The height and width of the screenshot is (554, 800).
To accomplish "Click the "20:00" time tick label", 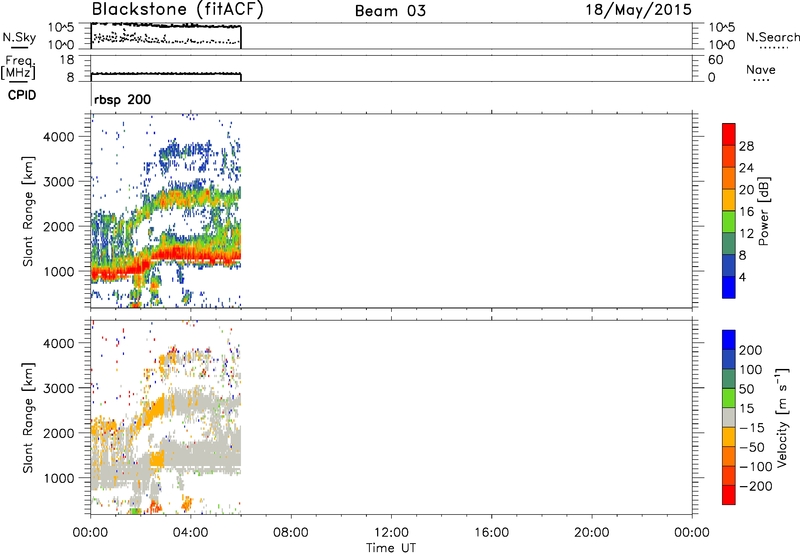I will 592,533.
